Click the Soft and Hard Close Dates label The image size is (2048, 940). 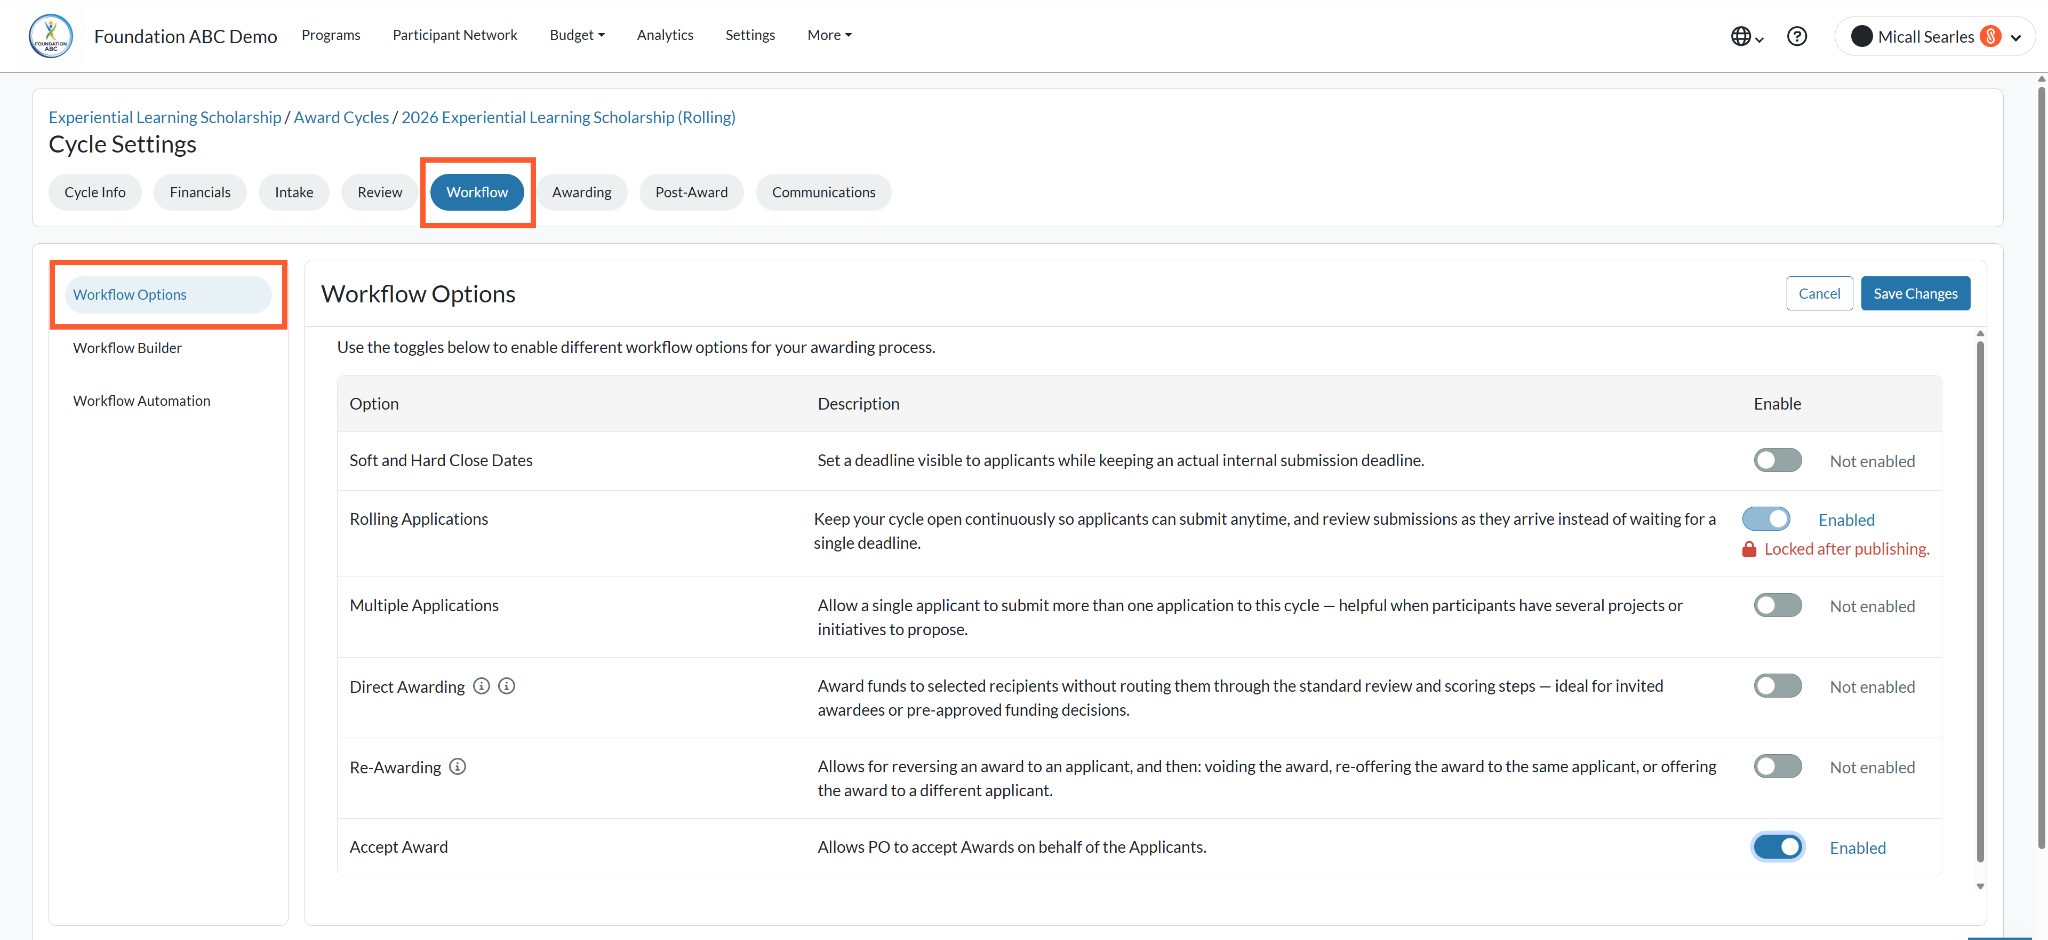[441, 460]
